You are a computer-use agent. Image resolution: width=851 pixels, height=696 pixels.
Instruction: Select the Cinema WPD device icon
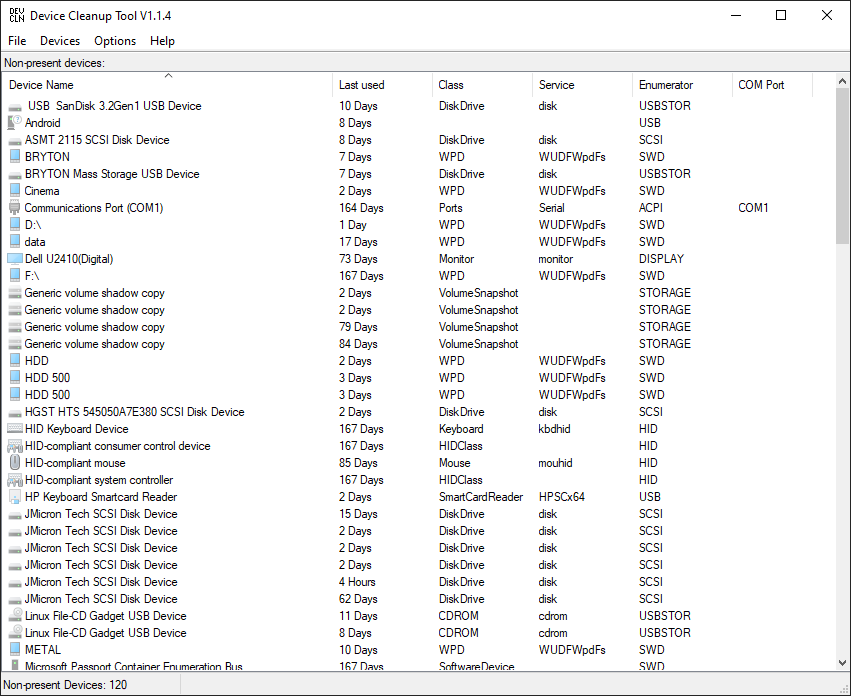[15, 191]
